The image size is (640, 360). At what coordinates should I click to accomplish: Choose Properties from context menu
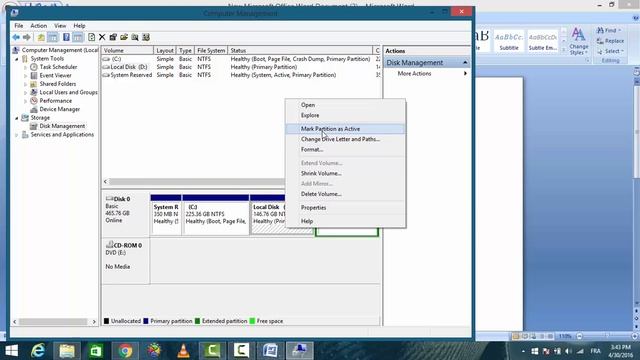click(345, 208)
